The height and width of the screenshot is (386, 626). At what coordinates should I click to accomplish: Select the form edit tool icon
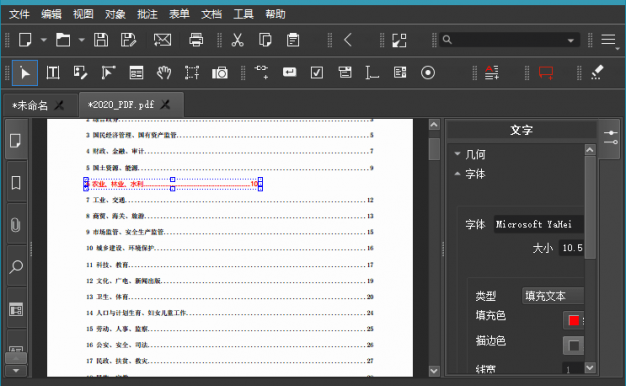(x=136, y=73)
